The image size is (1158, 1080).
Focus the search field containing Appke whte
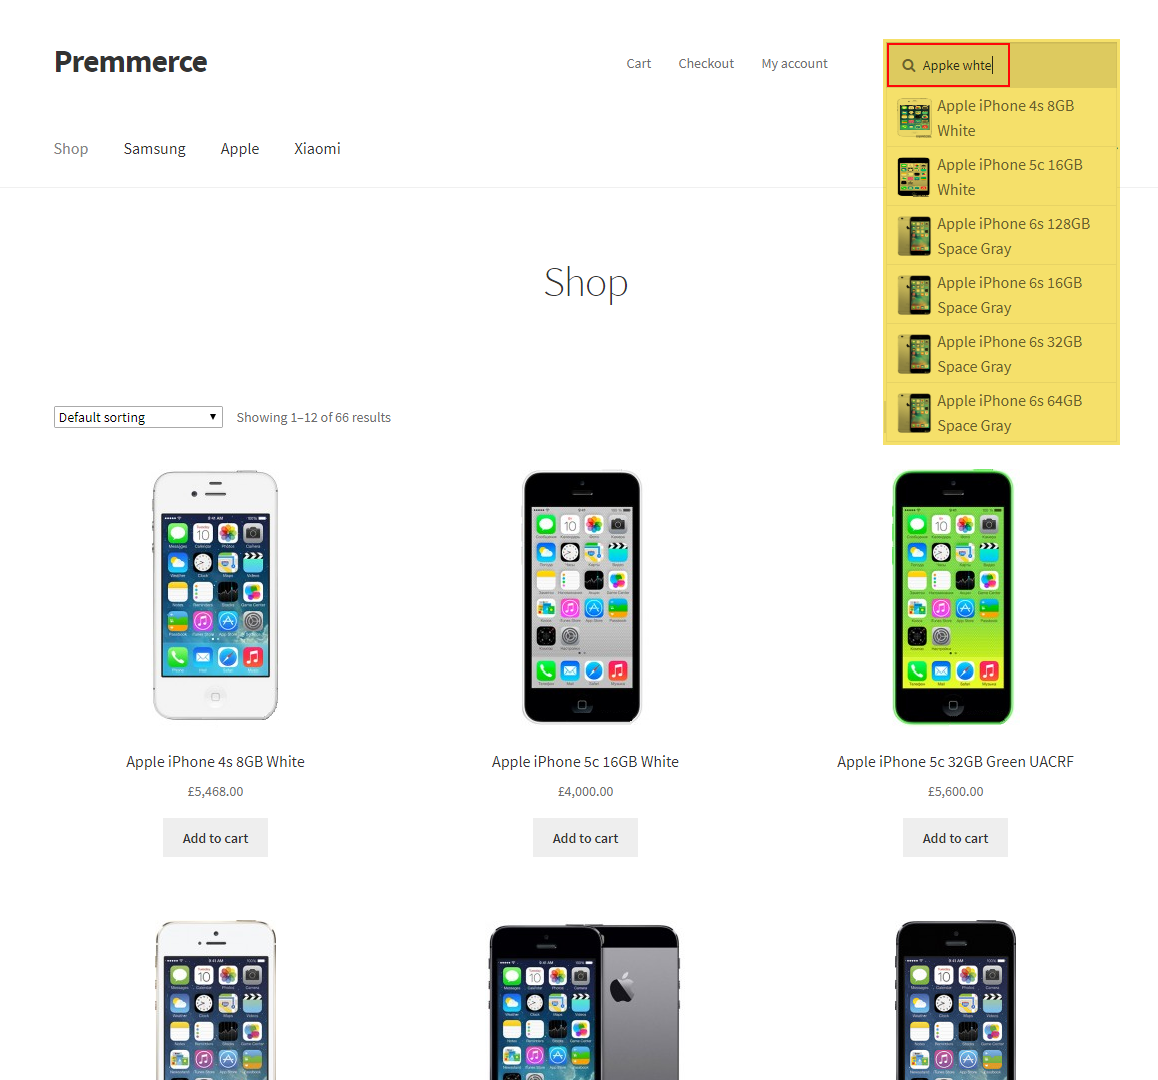pos(948,65)
